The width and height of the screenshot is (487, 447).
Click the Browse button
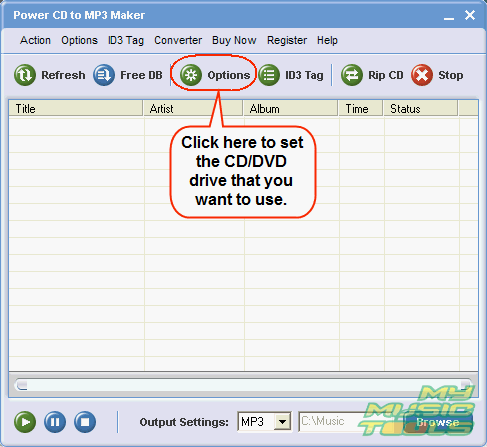(x=438, y=422)
